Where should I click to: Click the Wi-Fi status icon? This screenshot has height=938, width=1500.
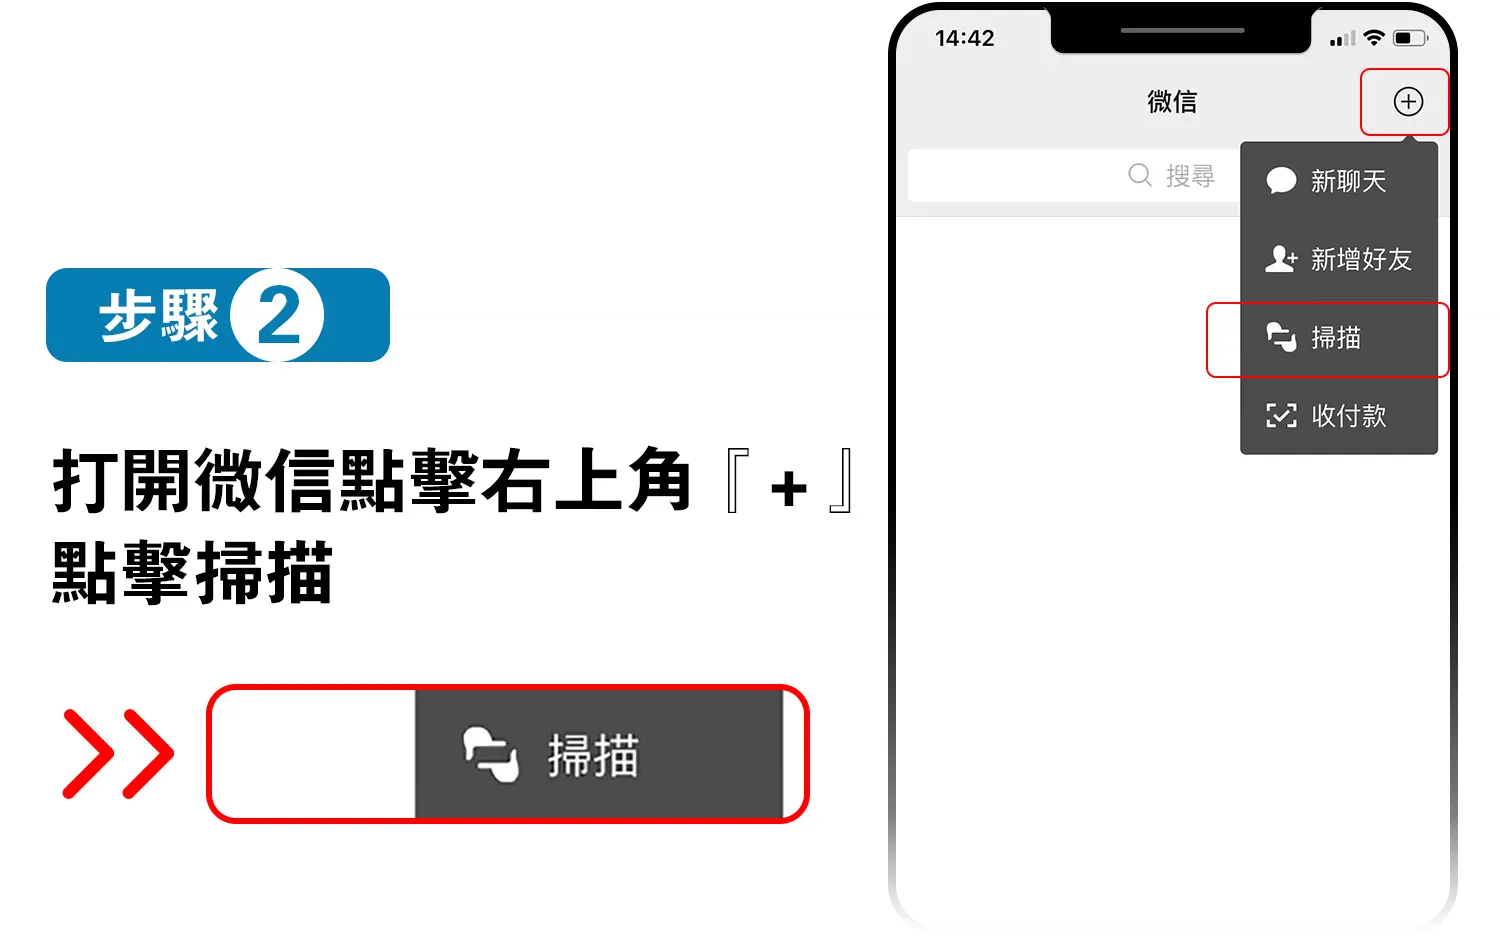pos(1374,38)
